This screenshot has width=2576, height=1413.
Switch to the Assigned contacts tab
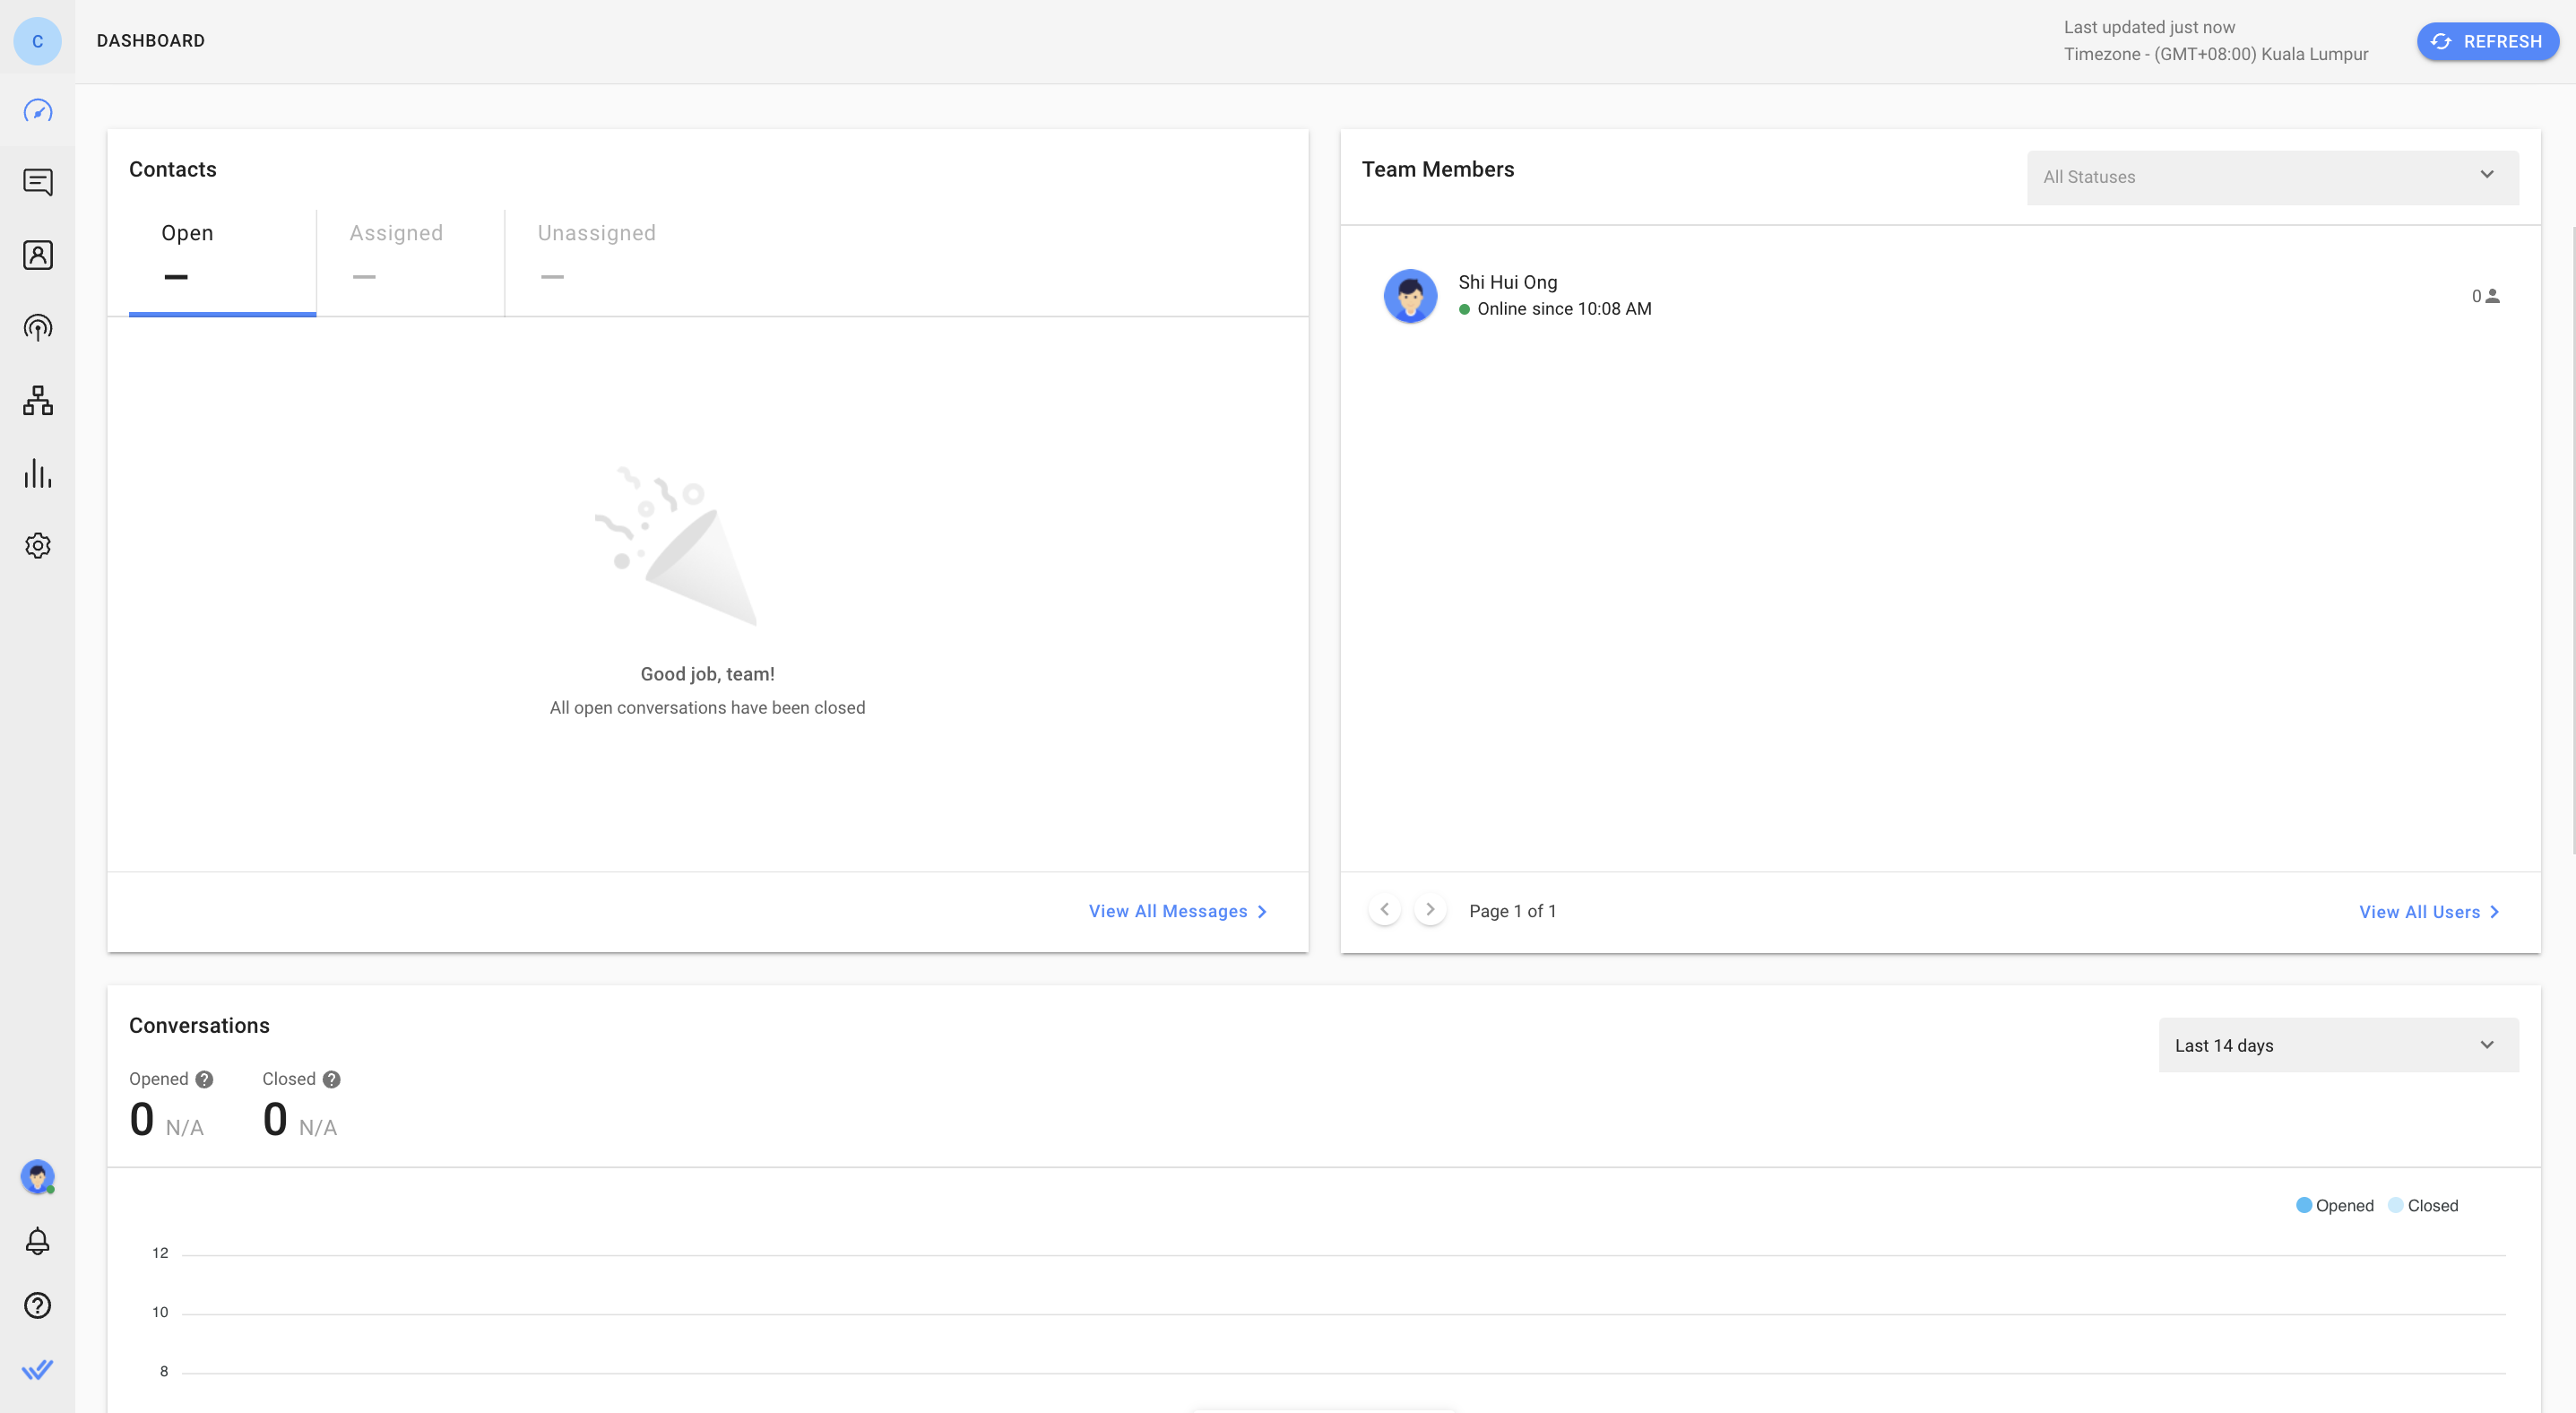(396, 231)
